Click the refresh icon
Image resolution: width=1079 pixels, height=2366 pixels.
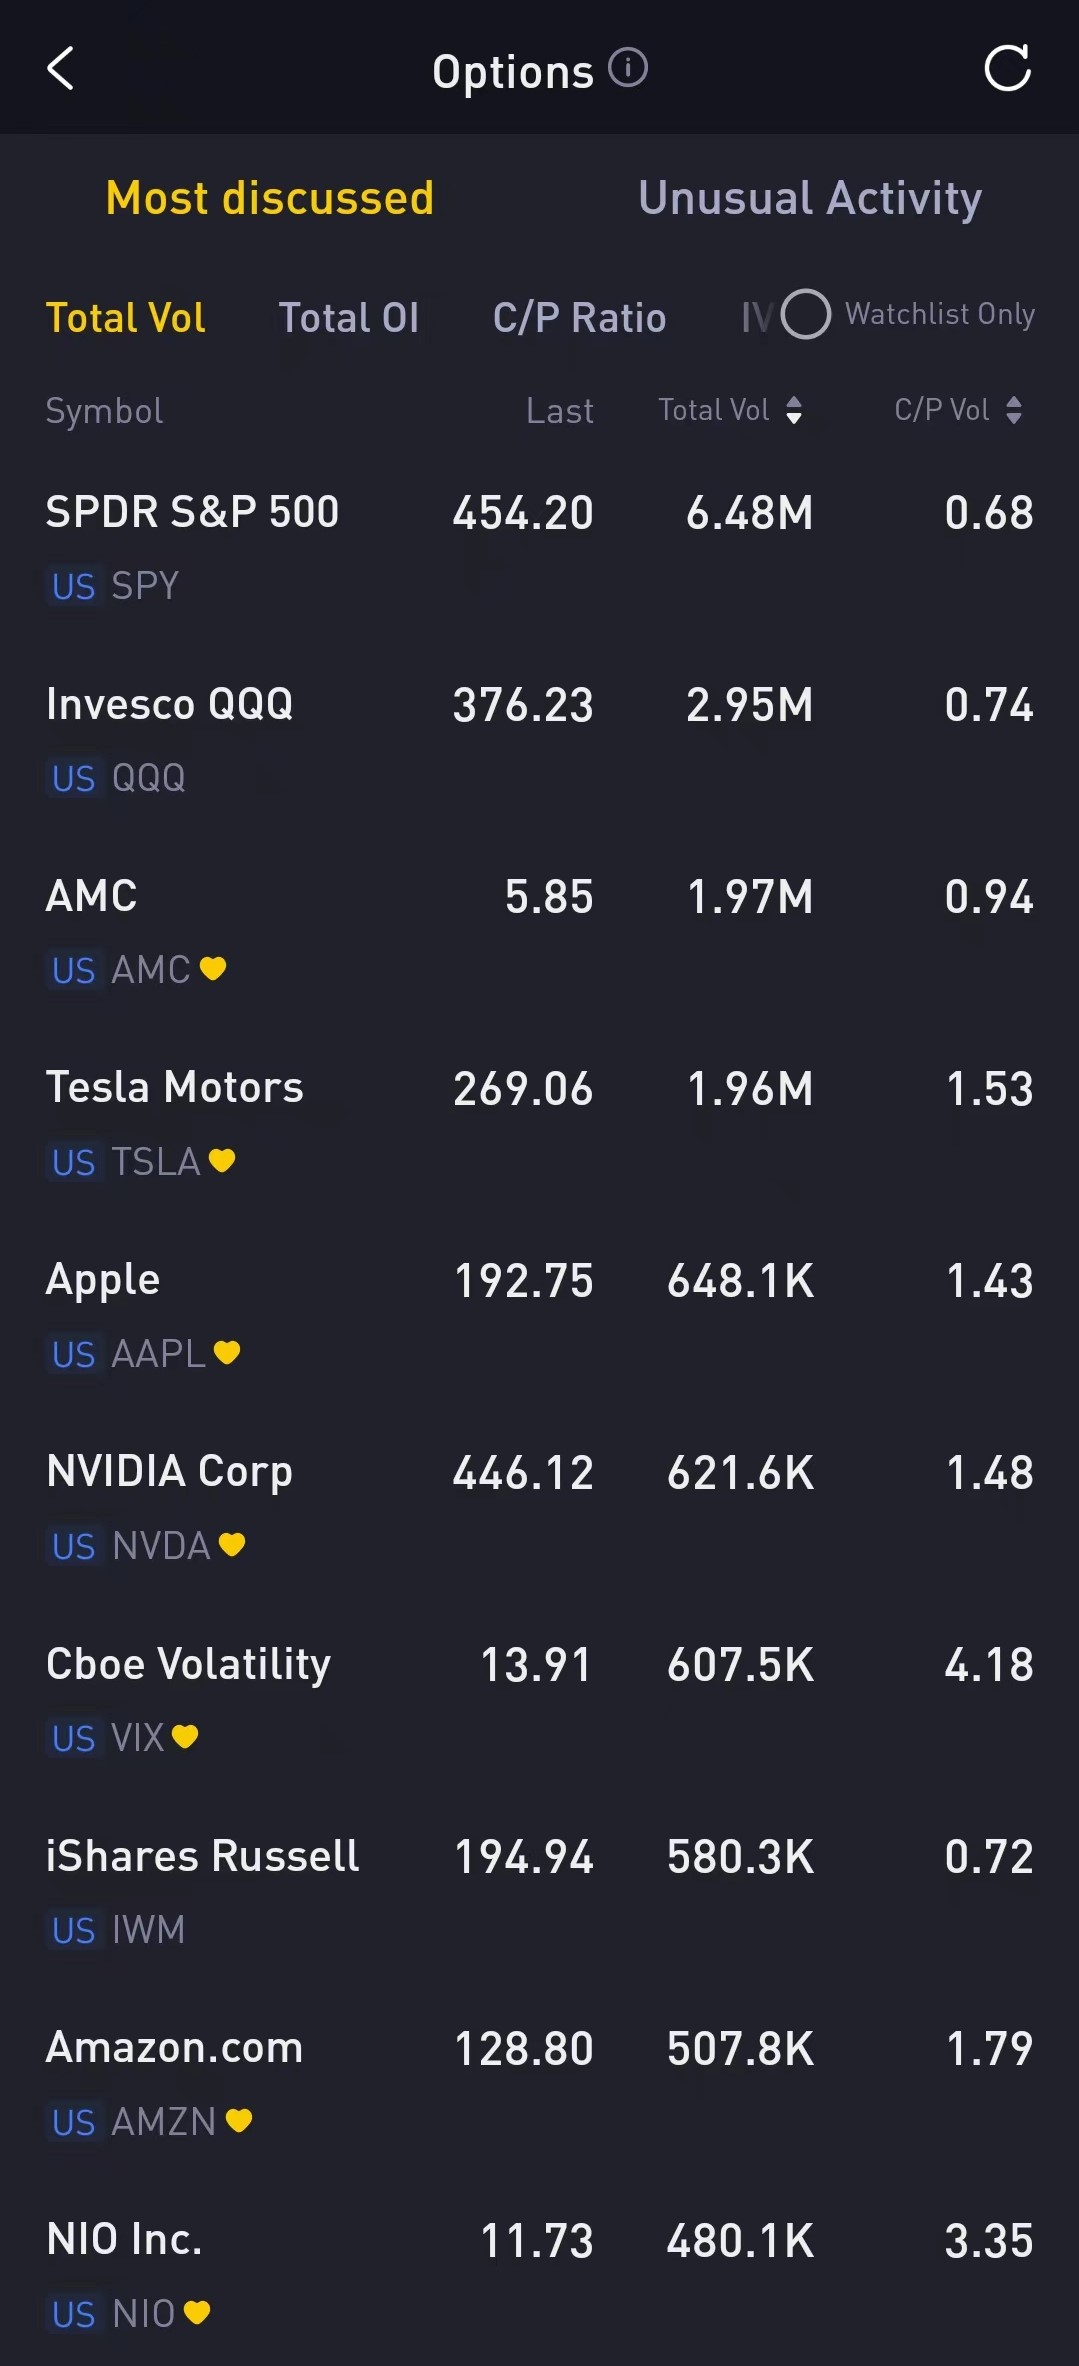(1007, 69)
